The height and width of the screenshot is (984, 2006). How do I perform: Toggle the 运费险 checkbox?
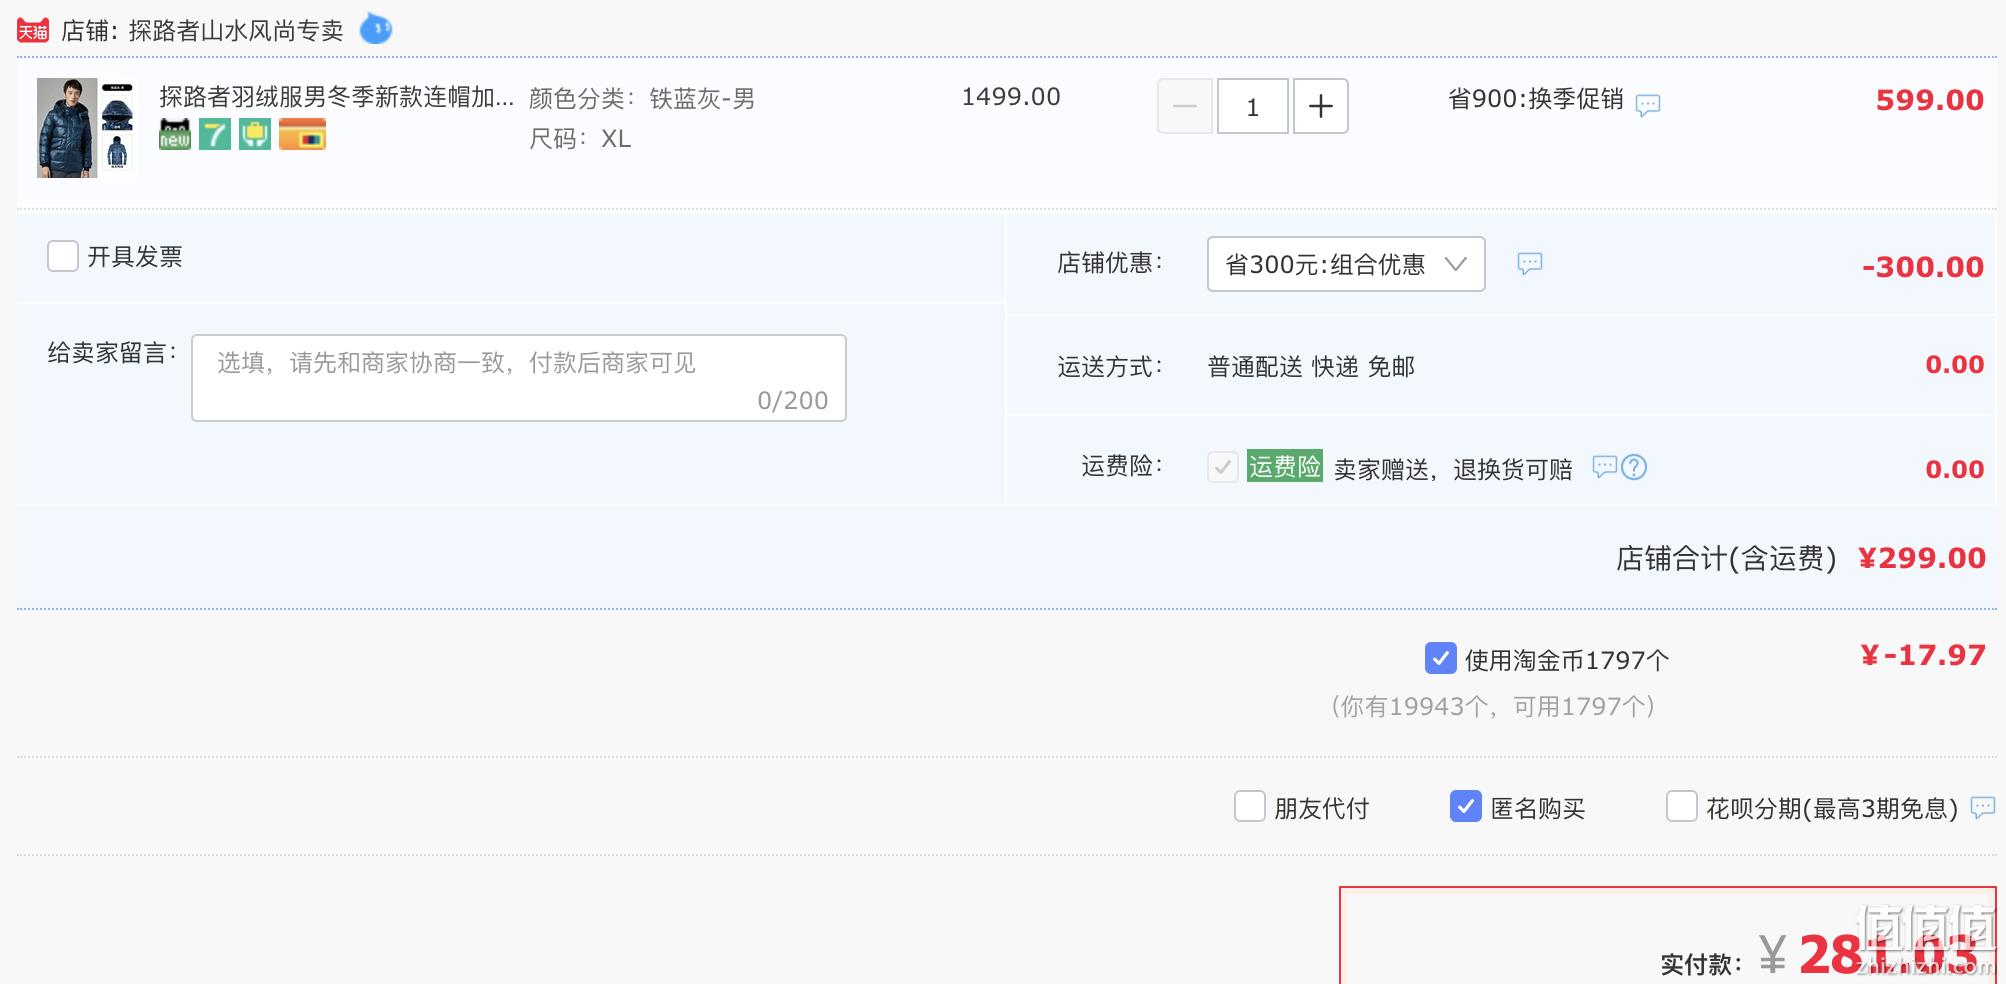pos(1223,467)
